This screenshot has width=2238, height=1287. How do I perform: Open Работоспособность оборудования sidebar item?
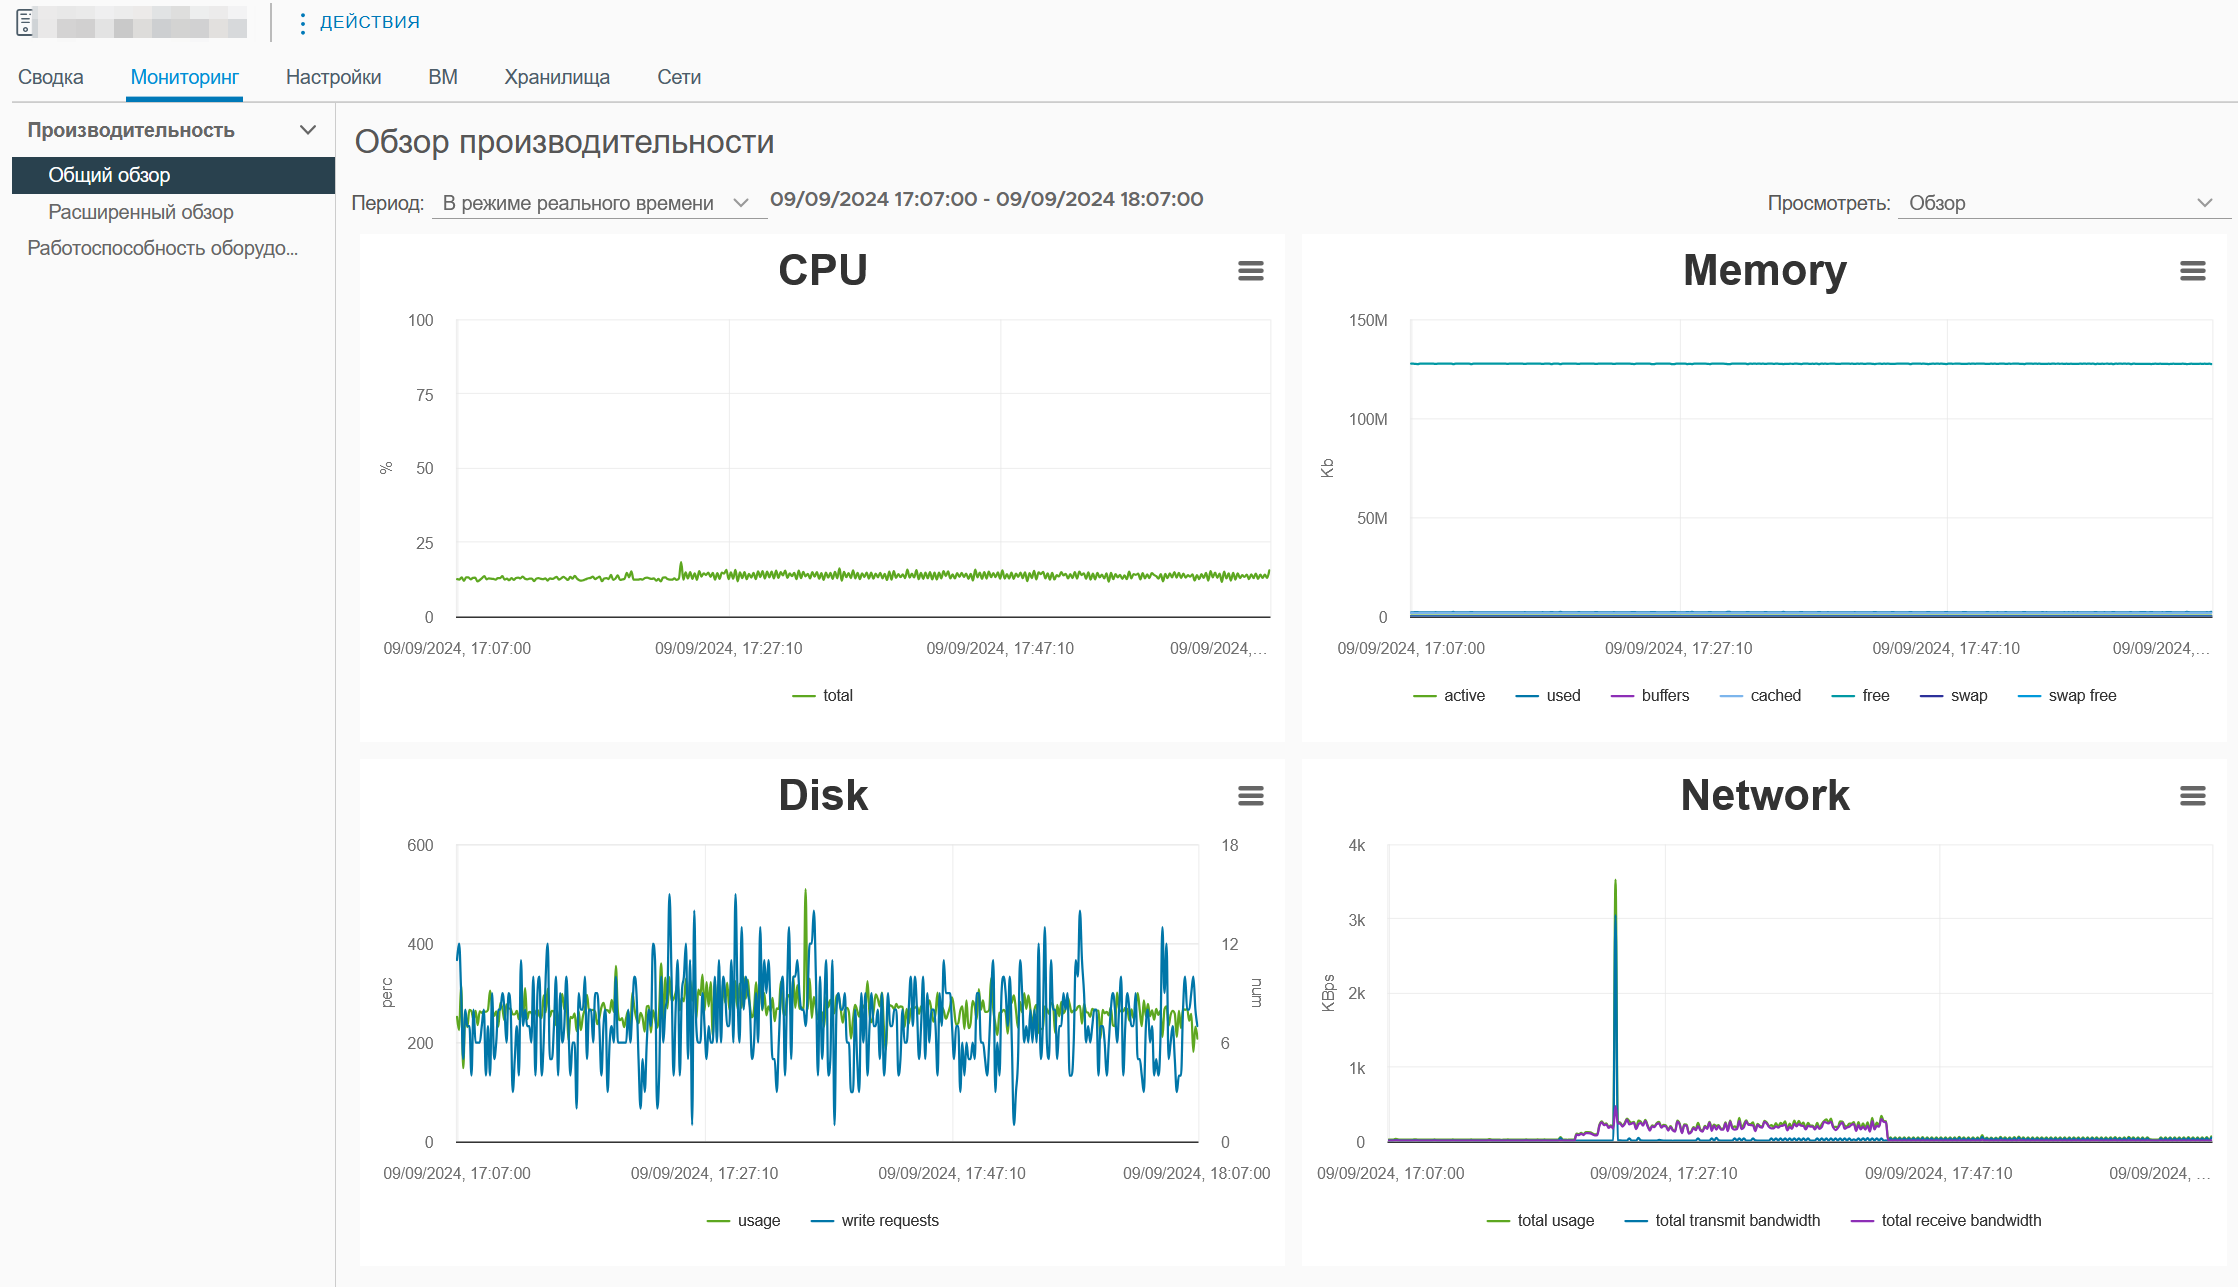pos(163,248)
